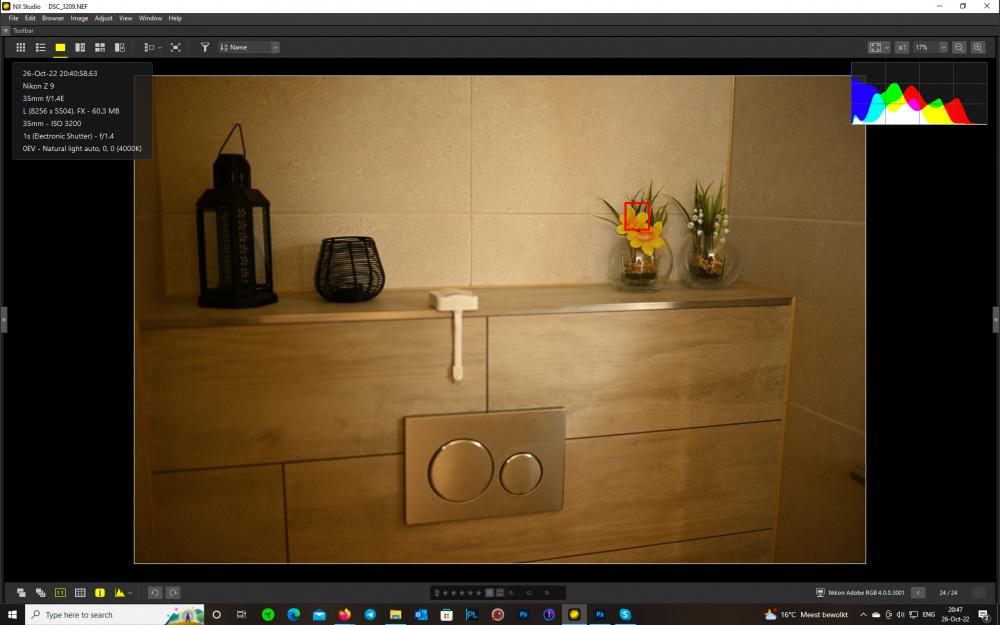Toggle the focus point display

tap(60, 592)
